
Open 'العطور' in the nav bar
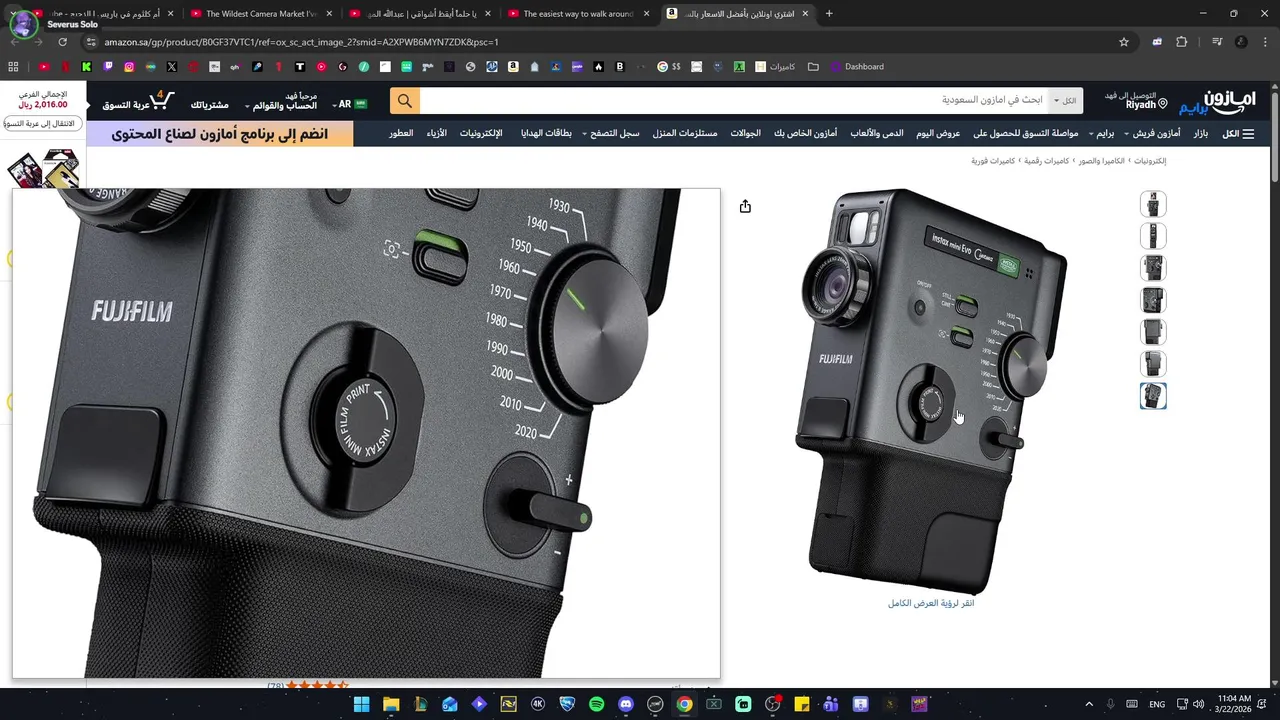(x=401, y=133)
